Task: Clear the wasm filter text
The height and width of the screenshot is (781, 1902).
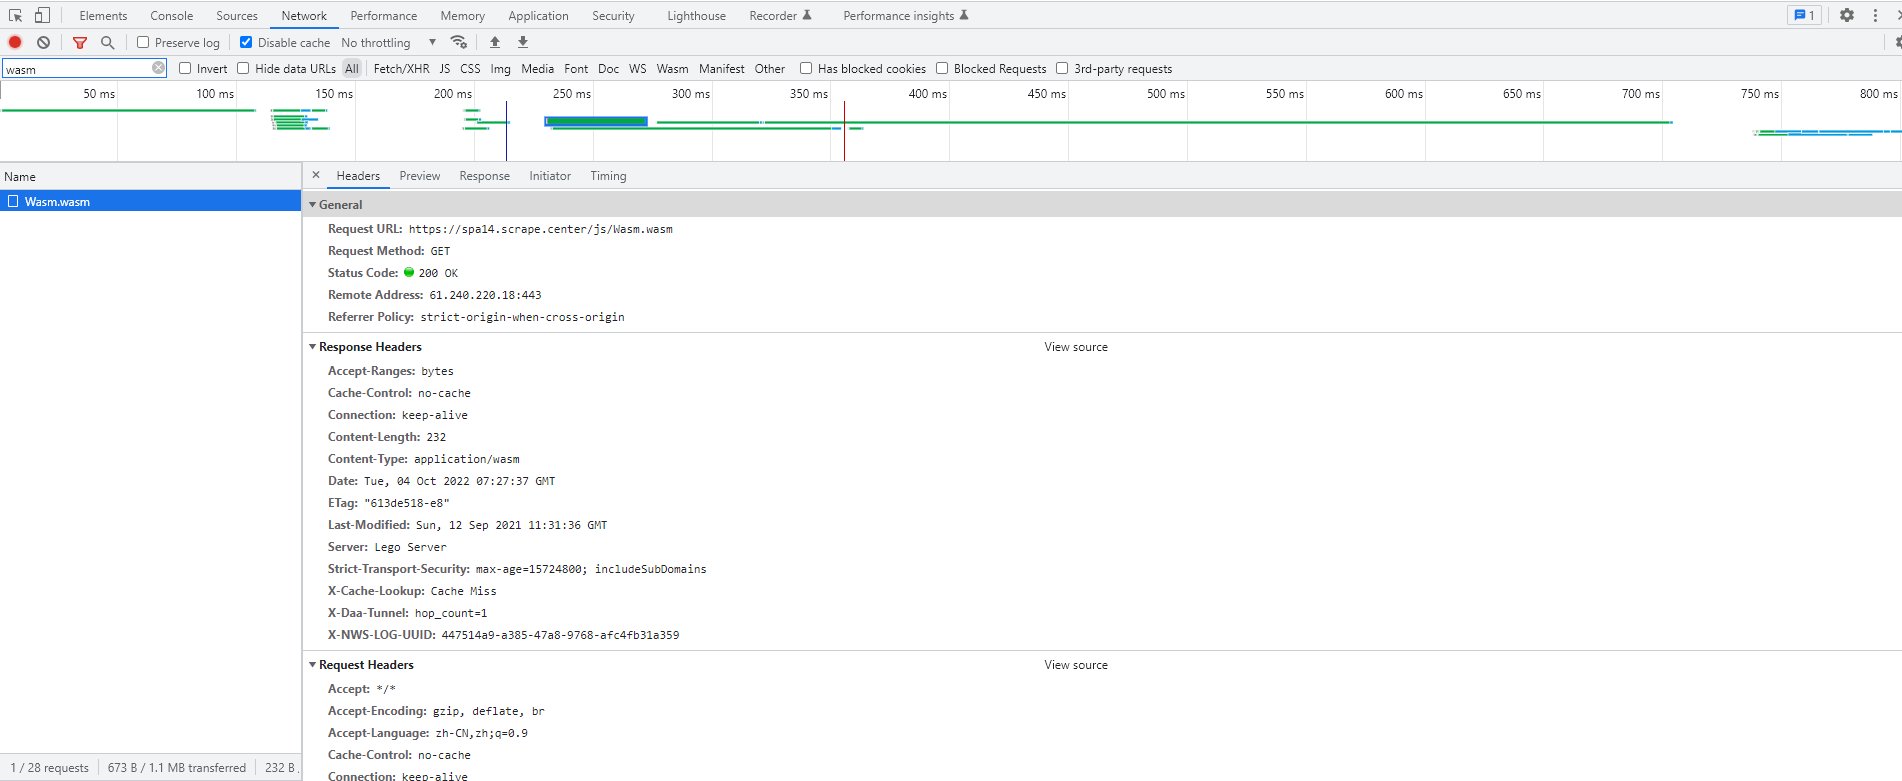Action: pos(158,68)
